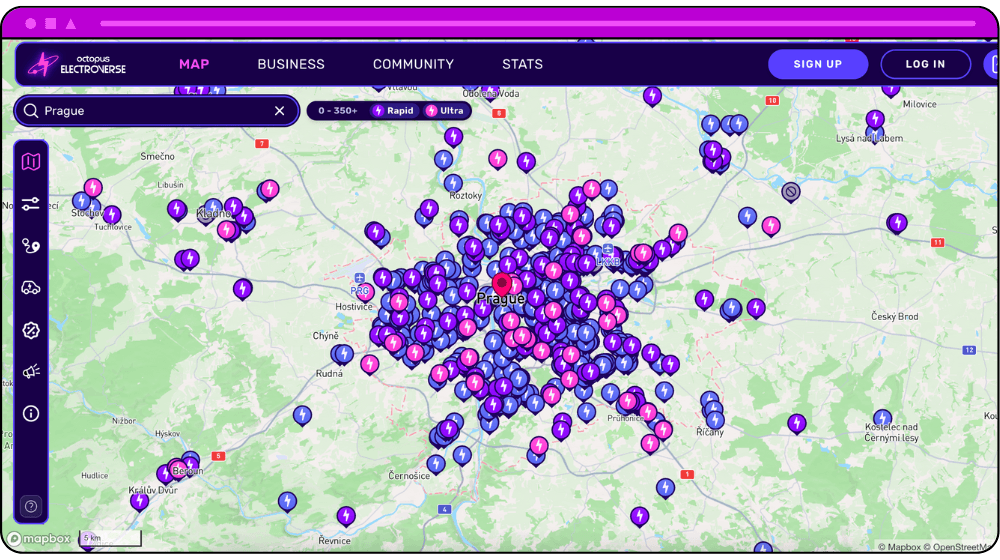The image size is (1000, 560).
Task: Click the Nižbor map label
Action: 124,421
